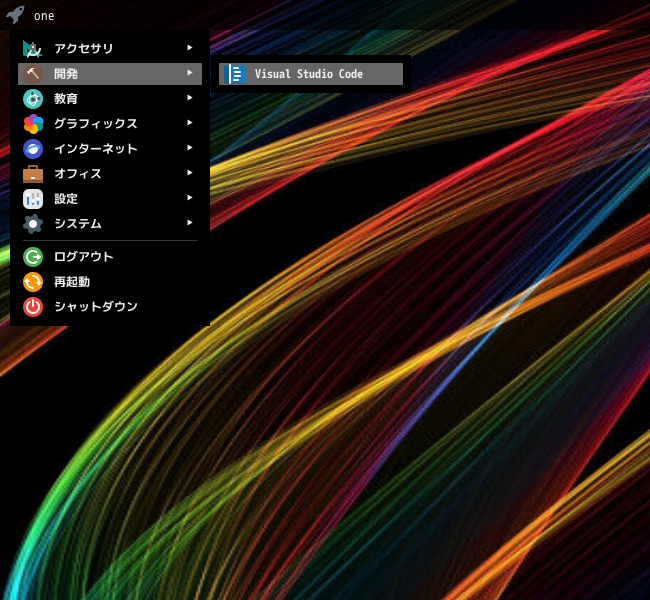The height and width of the screenshot is (600, 650).
Task: Click the hammer icon for 開発
Action: coord(33,74)
